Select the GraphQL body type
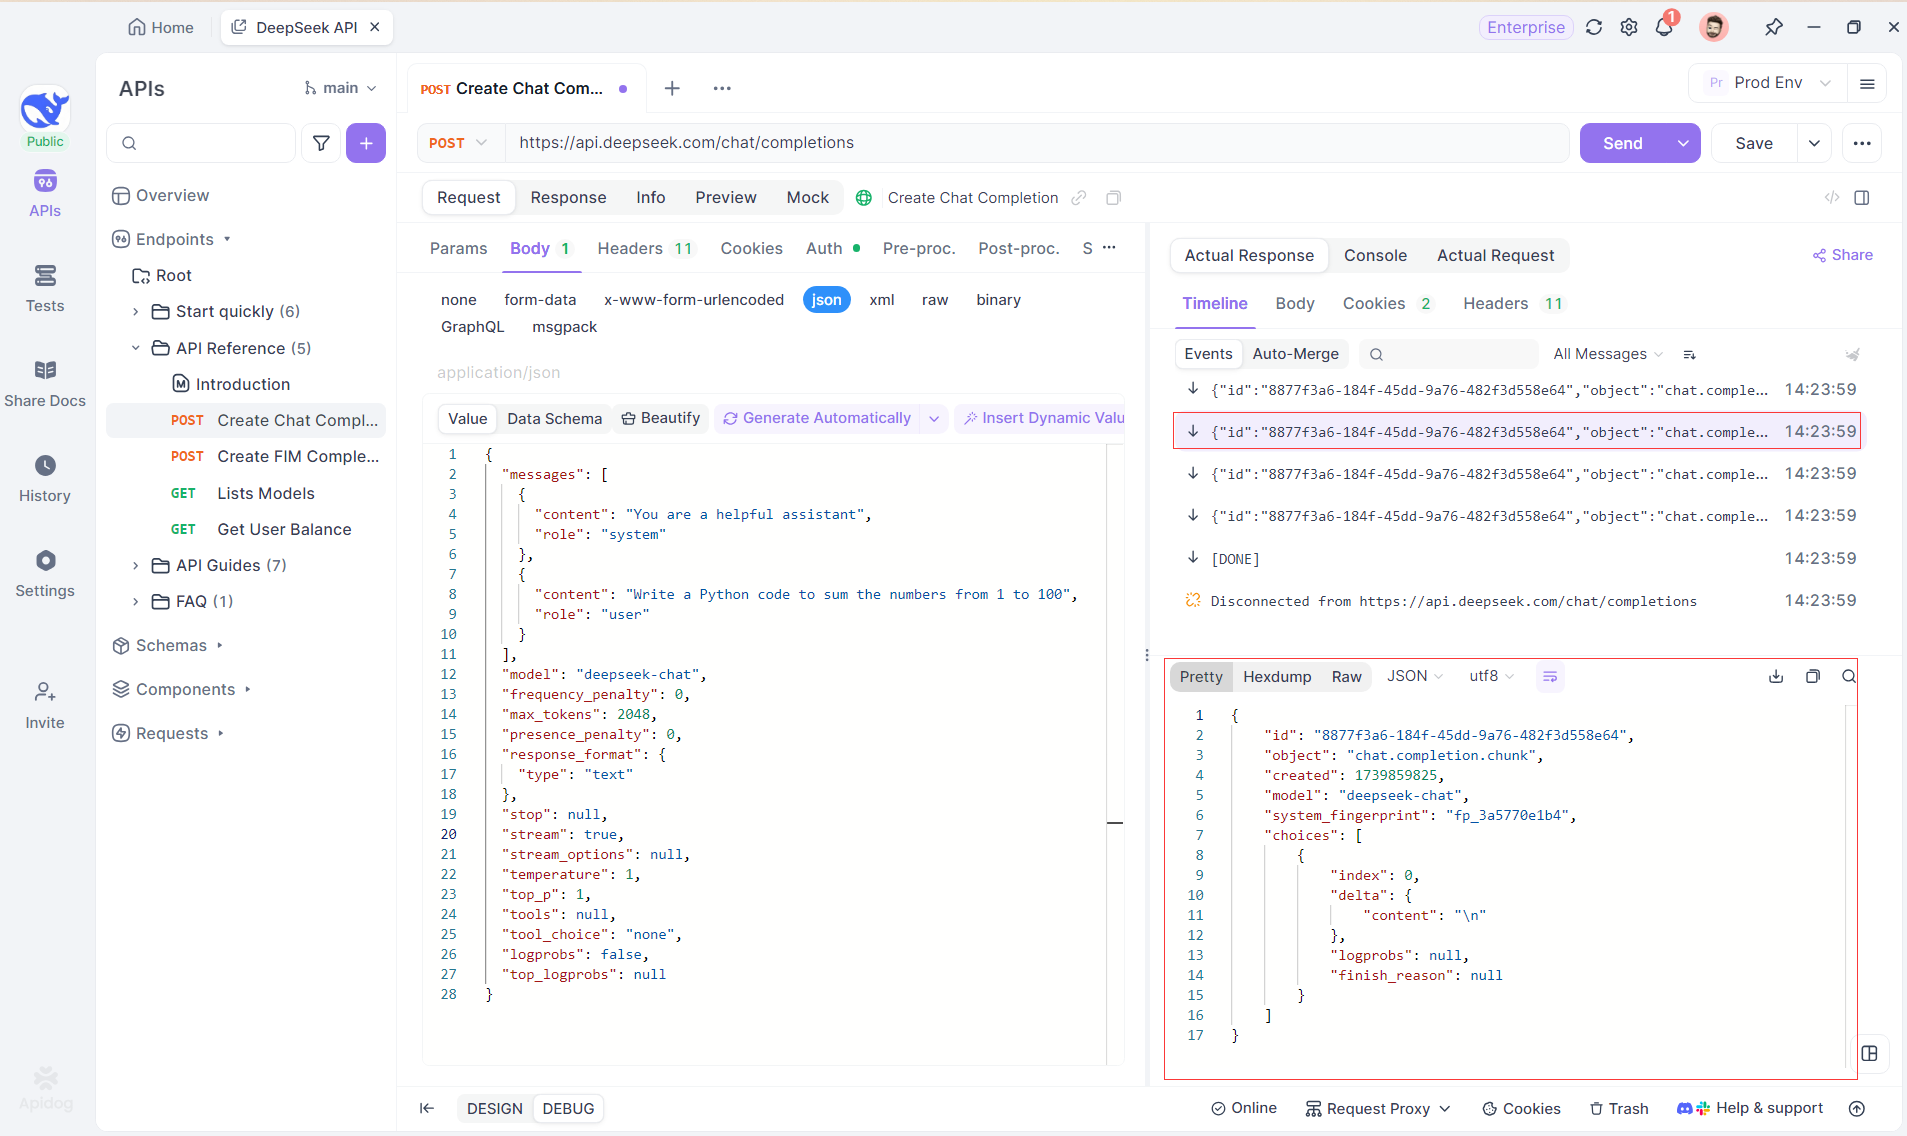Viewport: 1907px width, 1136px height. click(473, 327)
